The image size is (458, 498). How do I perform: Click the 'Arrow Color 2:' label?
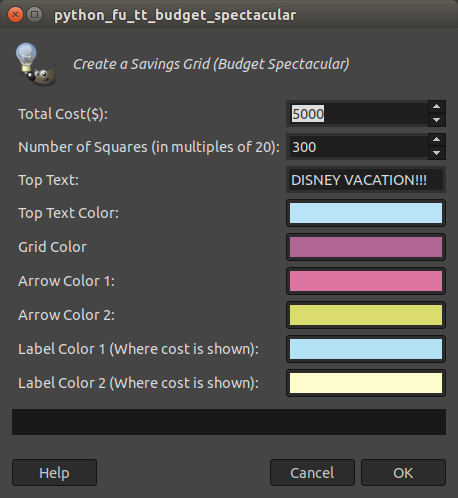tap(67, 315)
